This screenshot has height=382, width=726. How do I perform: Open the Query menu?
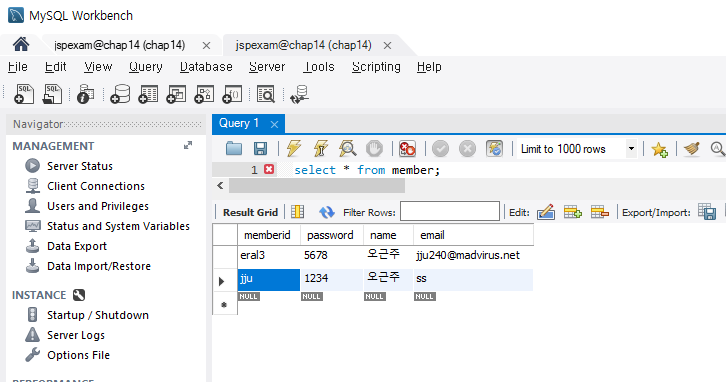[145, 67]
